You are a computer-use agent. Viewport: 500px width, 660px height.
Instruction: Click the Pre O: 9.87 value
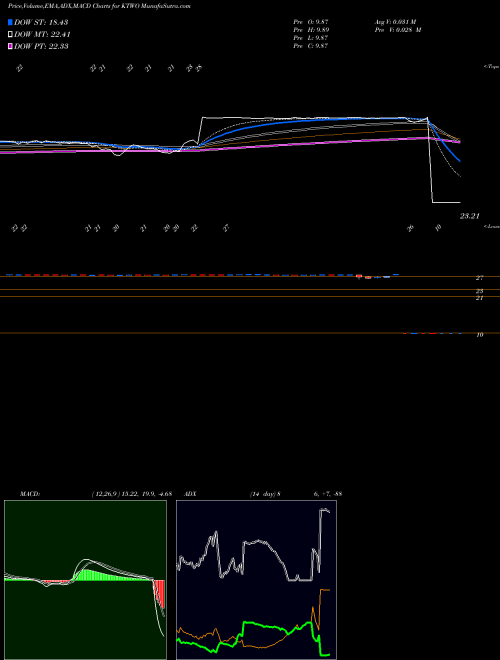point(311,21)
